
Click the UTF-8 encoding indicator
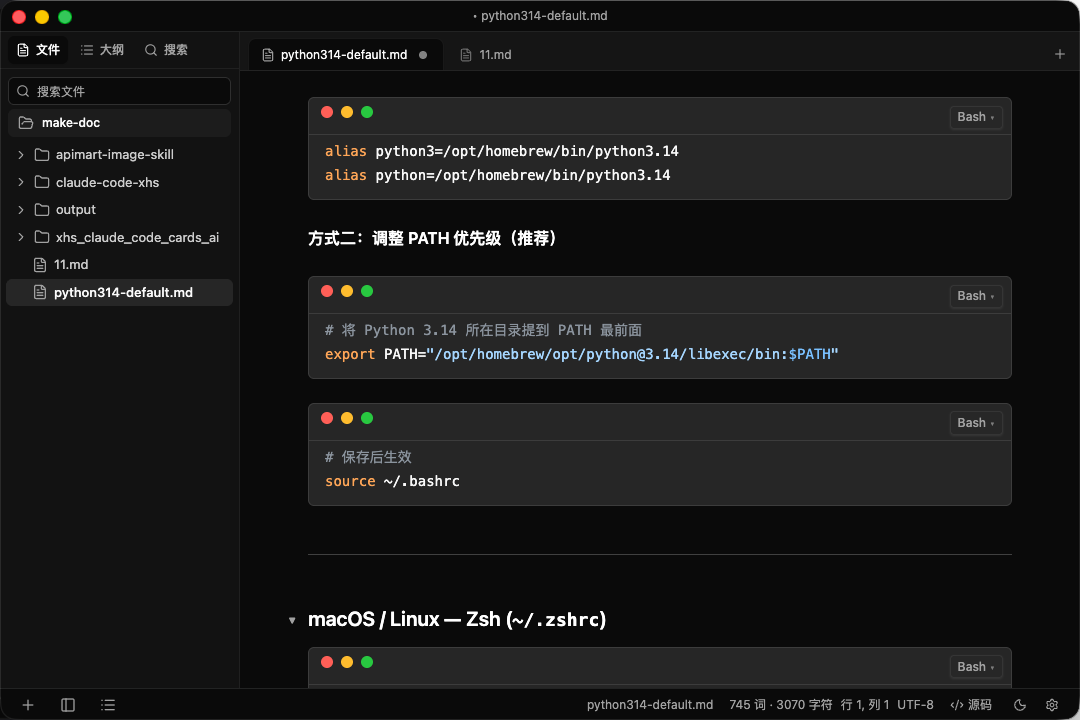pyautogui.click(x=915, y=705)
